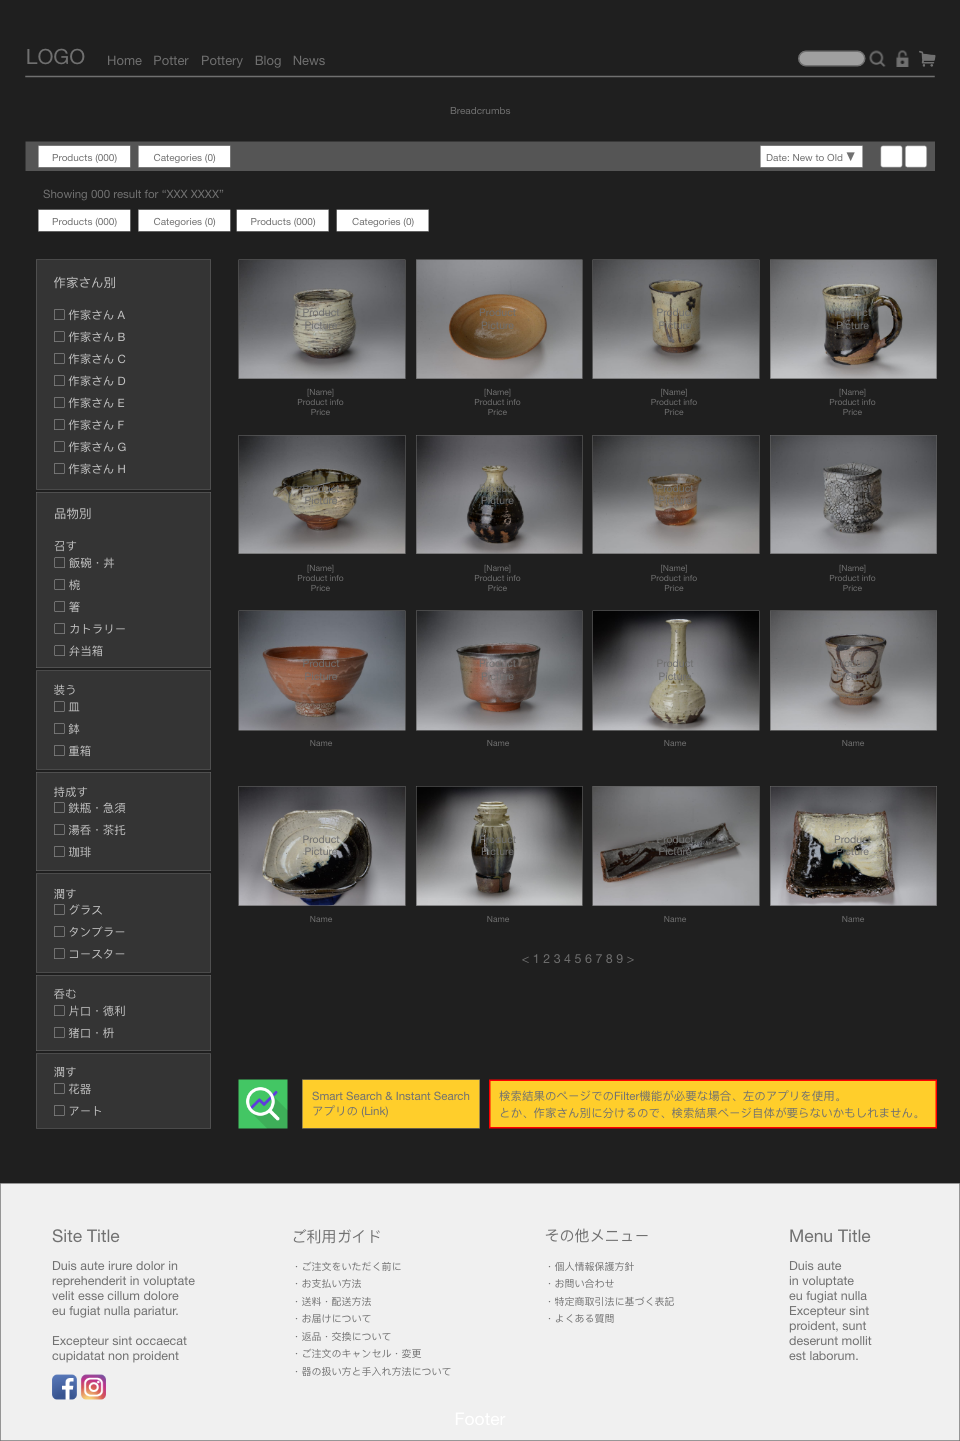The height and width of the screenshot is (1441, 960).
Task: Open the Blog navigation item
Action: click(x=268, y=60)
